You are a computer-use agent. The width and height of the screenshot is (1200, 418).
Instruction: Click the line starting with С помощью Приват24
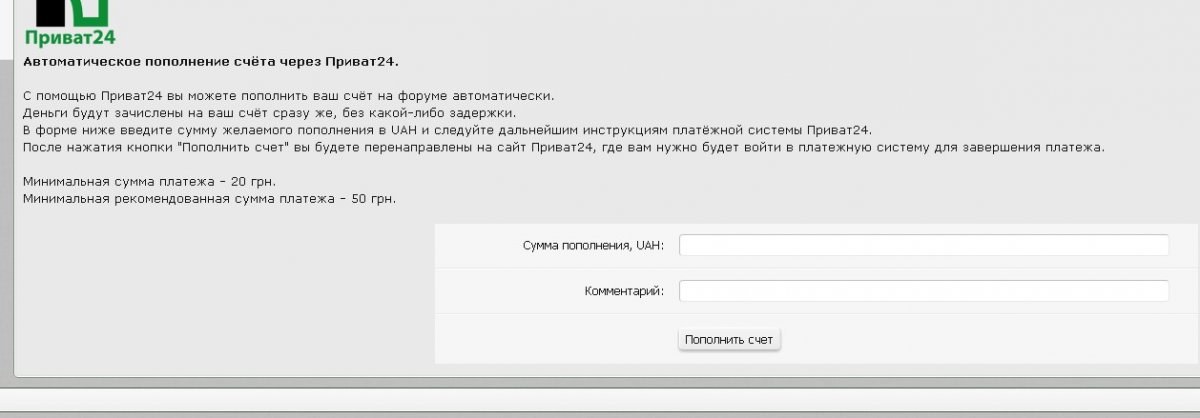[288, 96]
